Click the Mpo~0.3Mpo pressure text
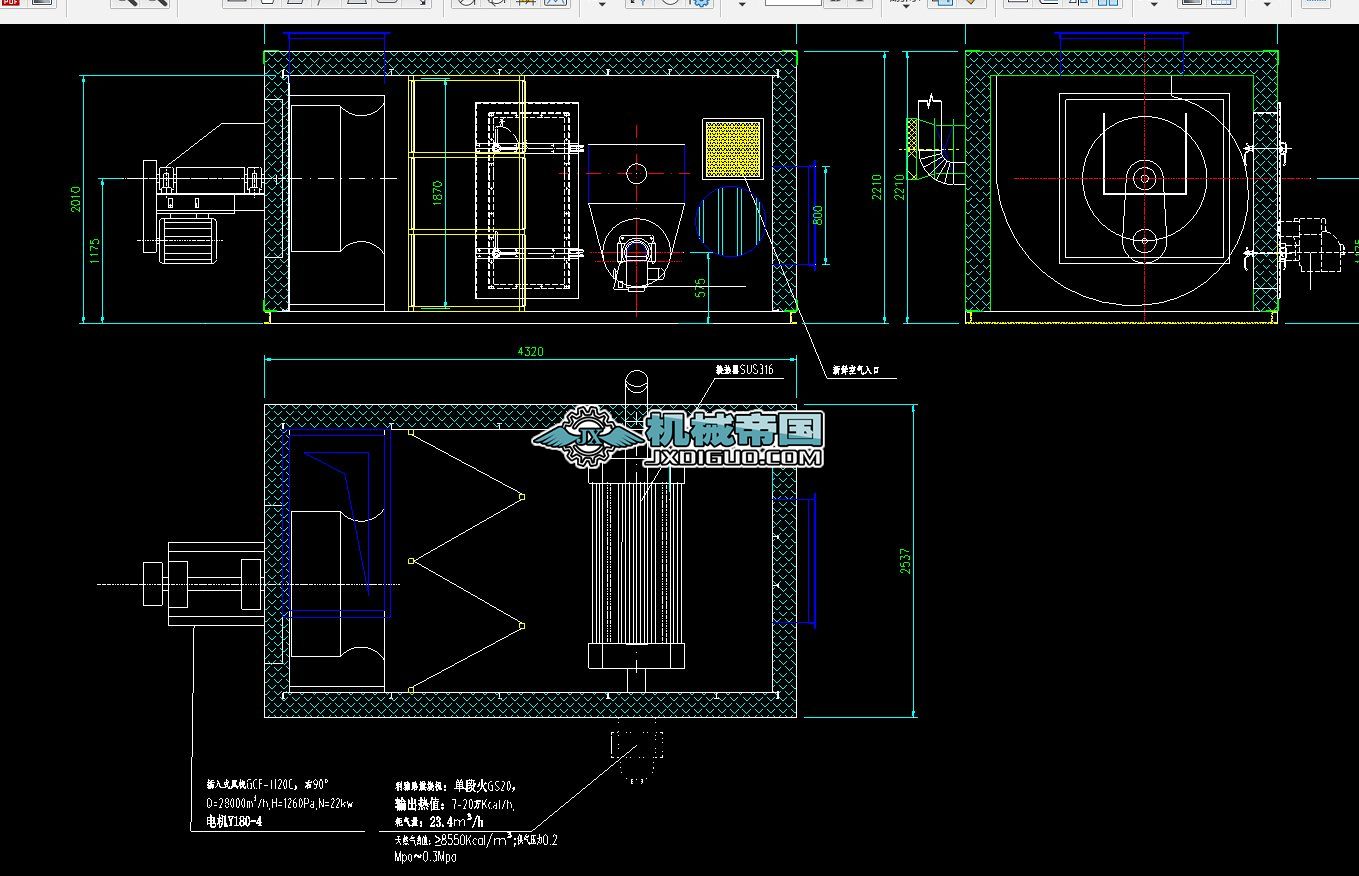 tap(426, 858)
